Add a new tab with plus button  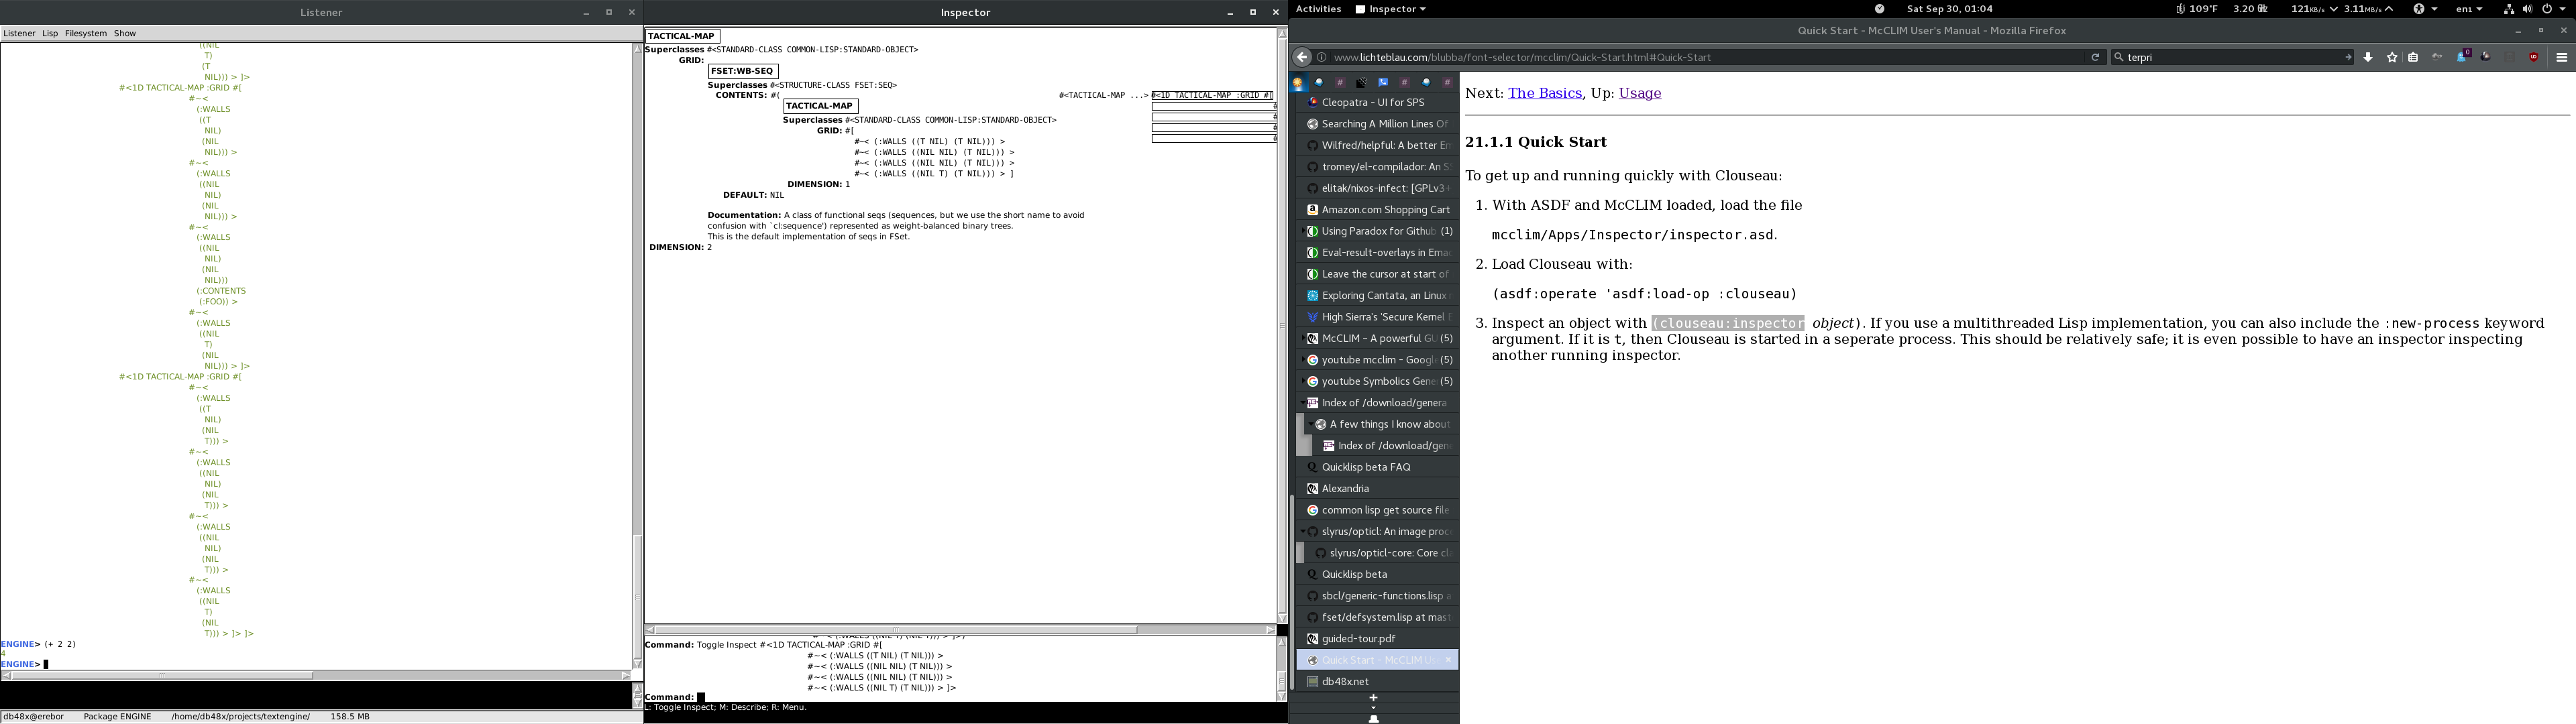pos(1374,697)
